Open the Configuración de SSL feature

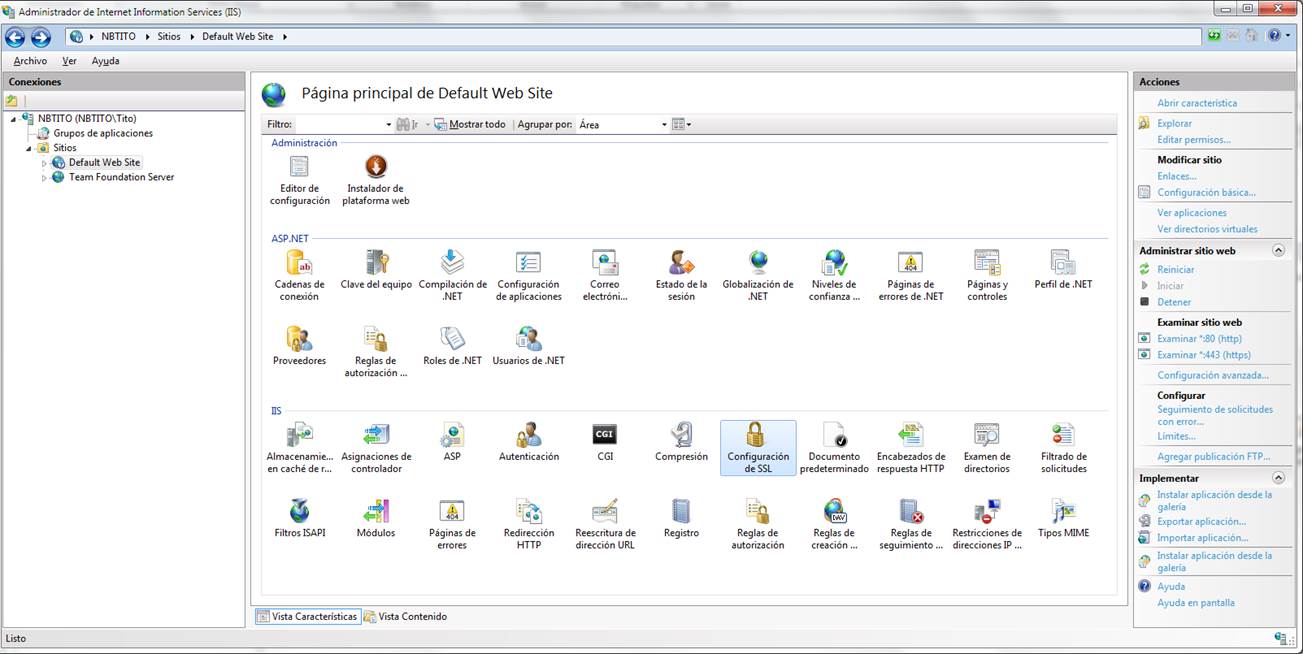[757, 435]
